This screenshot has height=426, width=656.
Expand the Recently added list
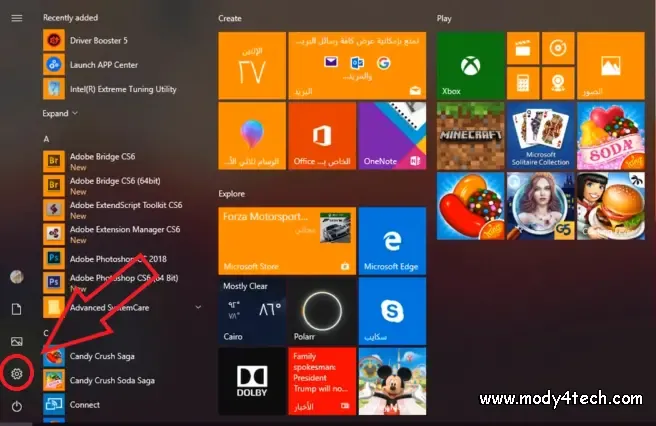[60, 113]
